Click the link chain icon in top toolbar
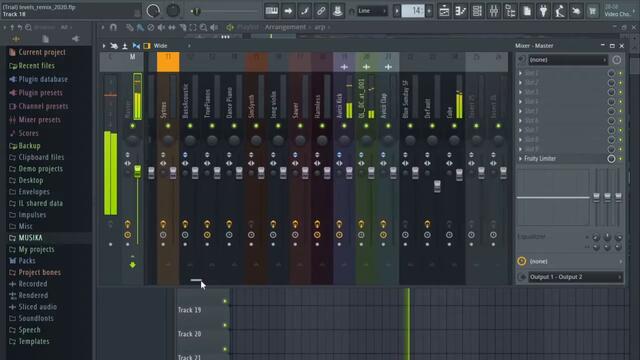Screen dimensions: 640x360 (321, 11)
